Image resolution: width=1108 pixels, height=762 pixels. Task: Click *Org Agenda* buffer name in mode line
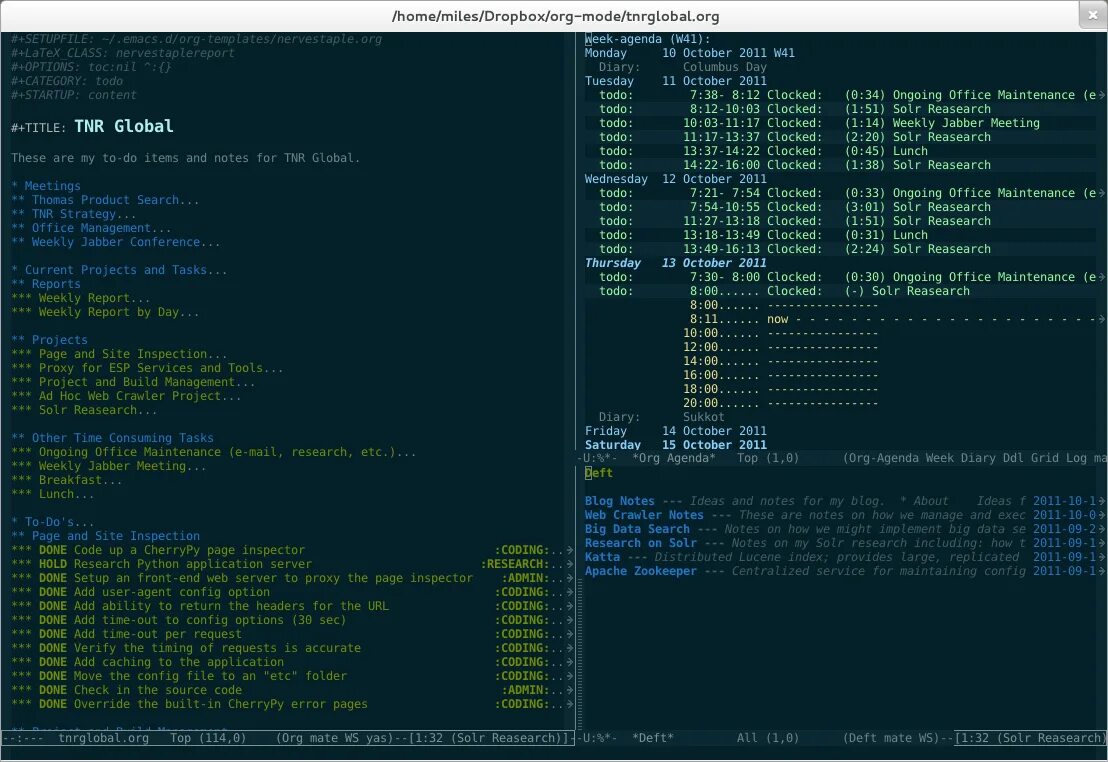[673, 458]
